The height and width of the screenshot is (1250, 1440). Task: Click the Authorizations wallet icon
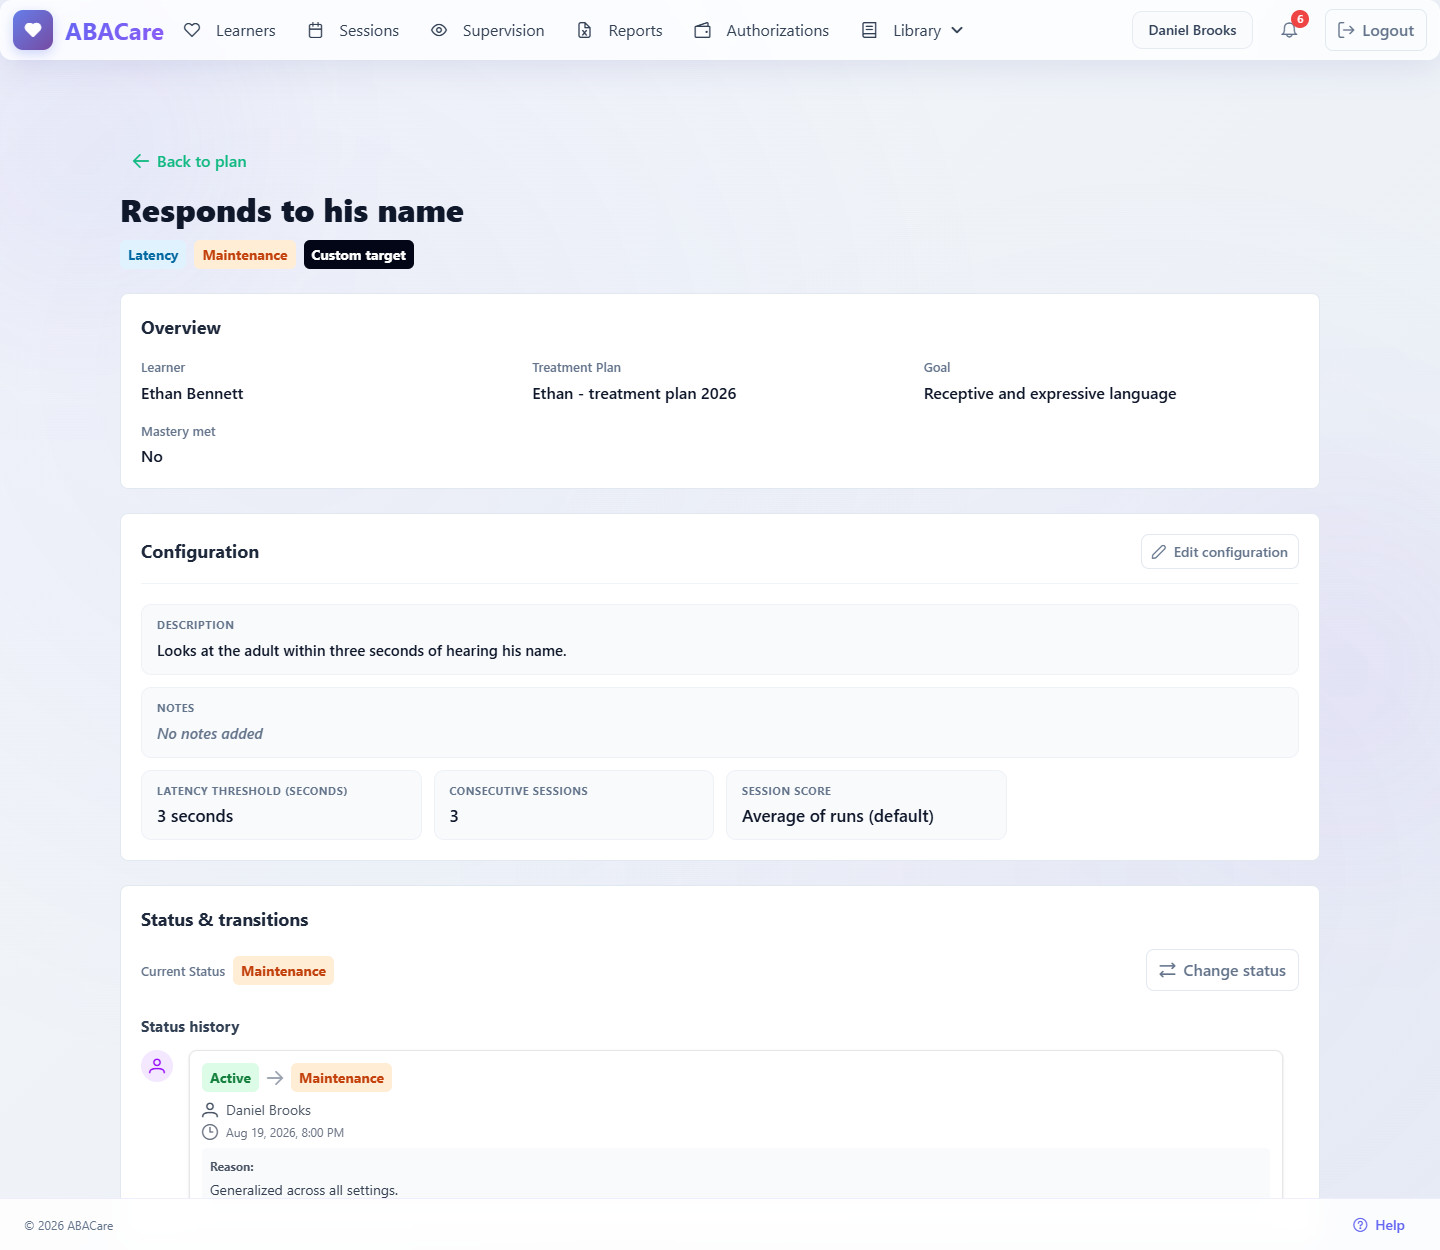(703, 30)
